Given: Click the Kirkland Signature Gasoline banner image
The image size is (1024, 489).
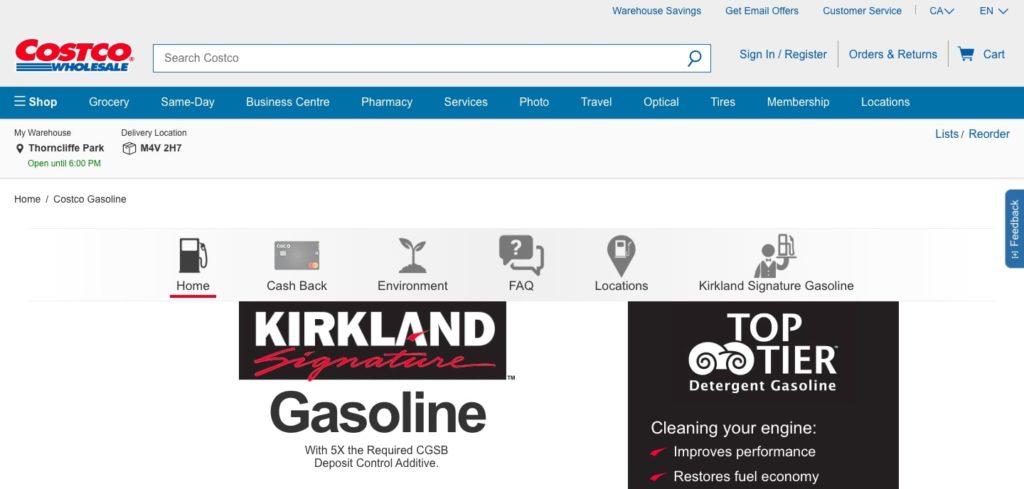Looking at the screenshot, I should point(377,385).
